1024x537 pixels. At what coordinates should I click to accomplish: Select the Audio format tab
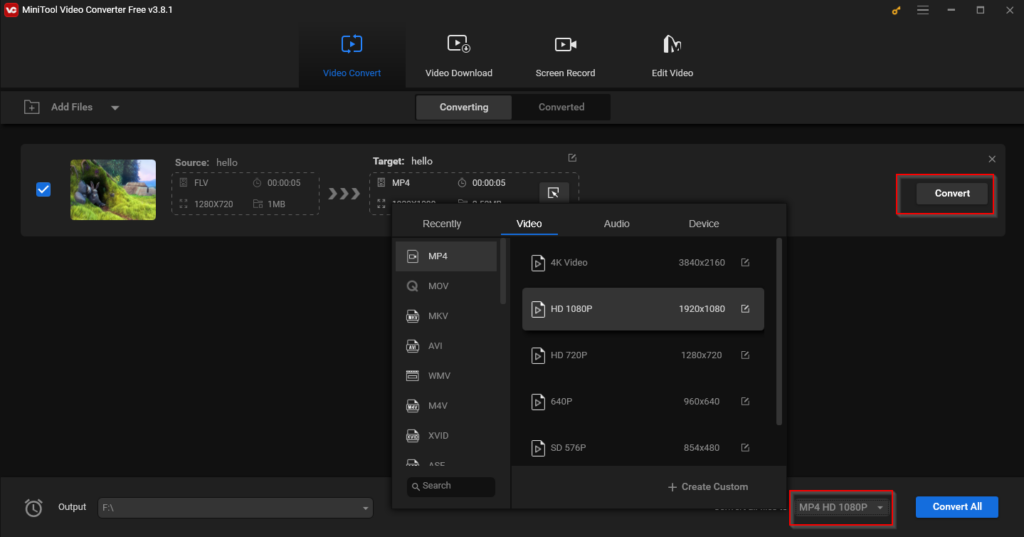(x=616, y=223)
